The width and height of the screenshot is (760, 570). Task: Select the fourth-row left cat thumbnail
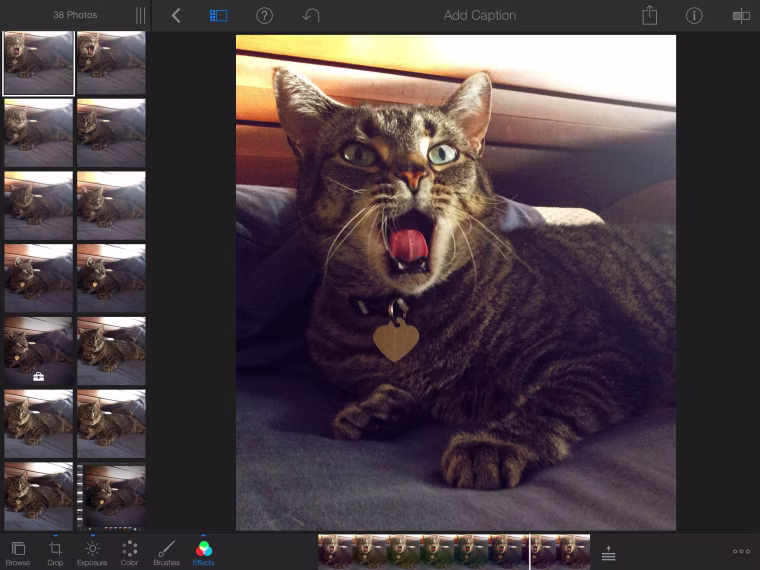pyautogui.click(x=39, y=279)
